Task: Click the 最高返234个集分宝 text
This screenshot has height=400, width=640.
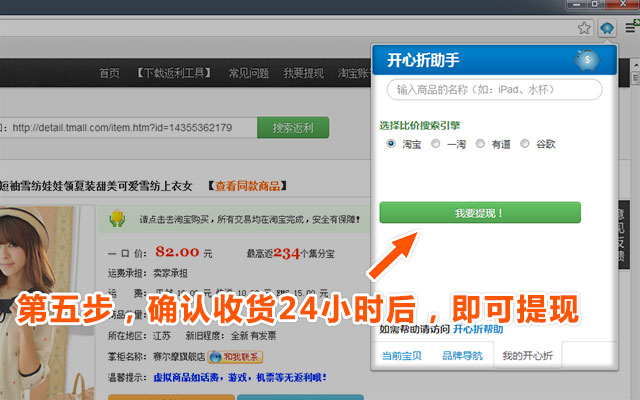Action: 290,253
